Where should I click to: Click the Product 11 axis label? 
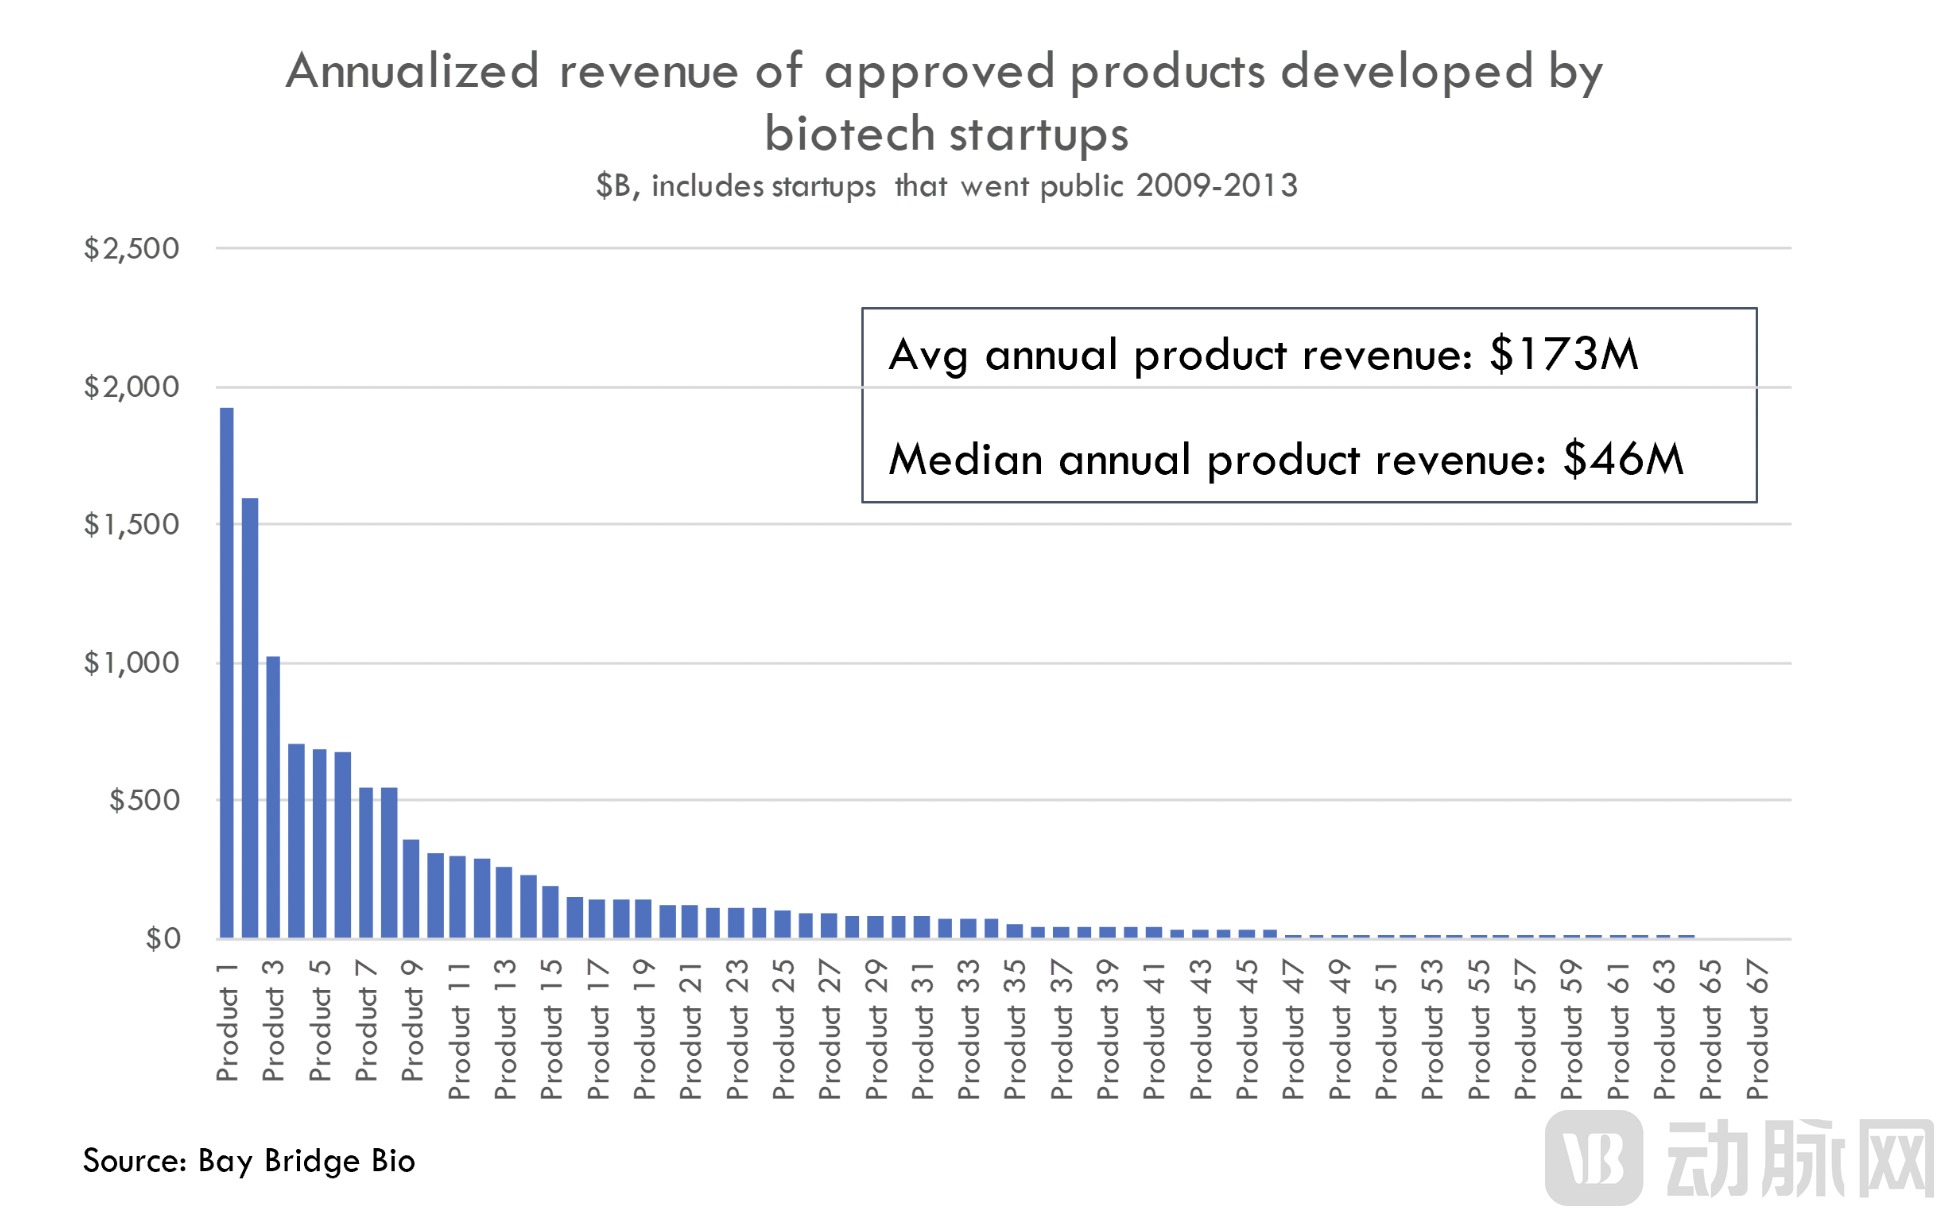458,1030
